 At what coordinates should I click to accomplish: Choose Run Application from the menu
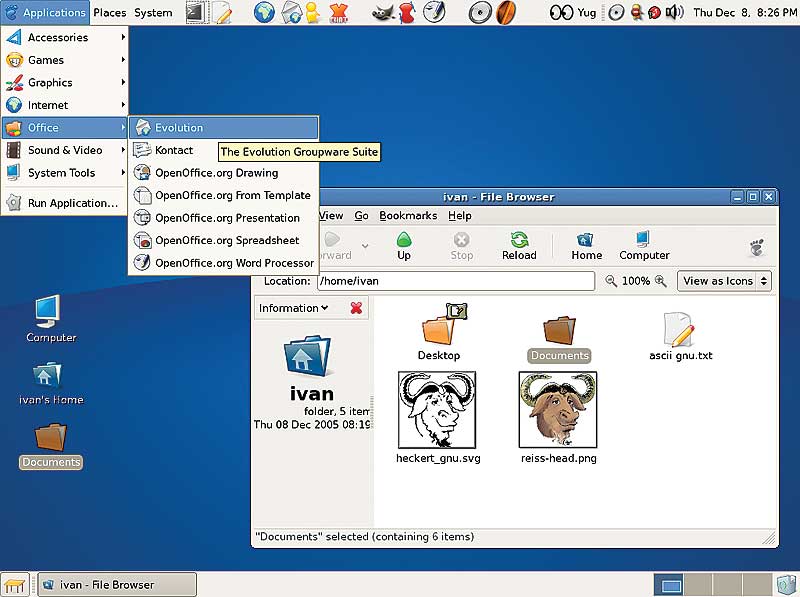[65, 203]
